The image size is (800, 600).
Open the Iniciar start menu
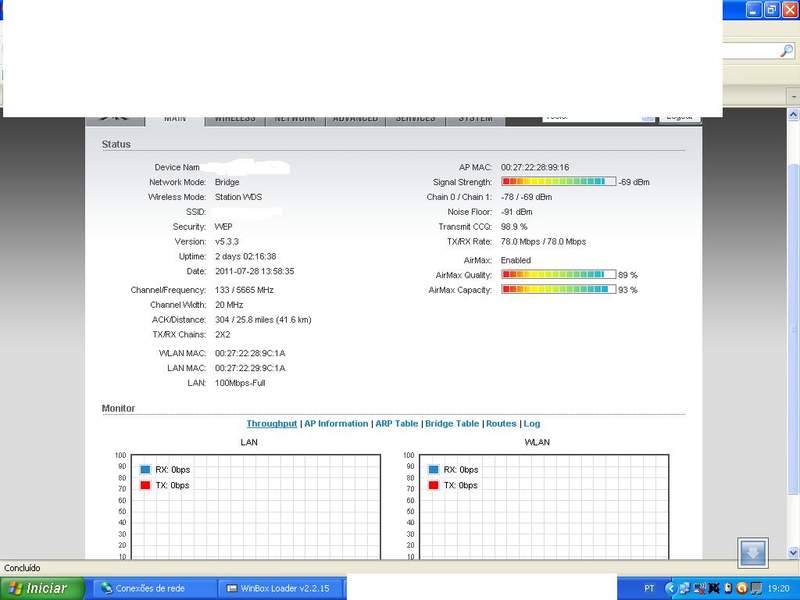pos(42,588)
